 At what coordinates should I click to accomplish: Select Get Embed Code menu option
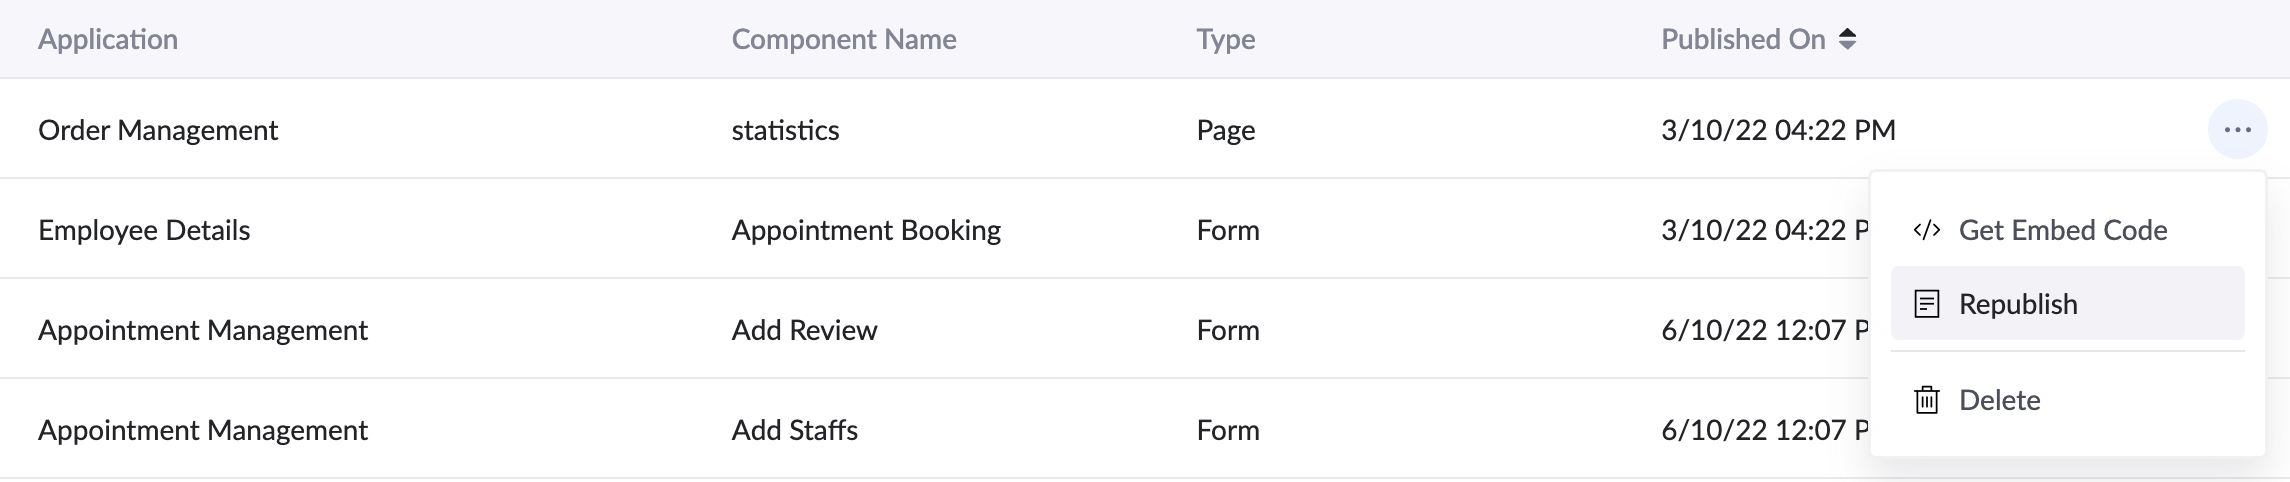(x=2062, y=230)
